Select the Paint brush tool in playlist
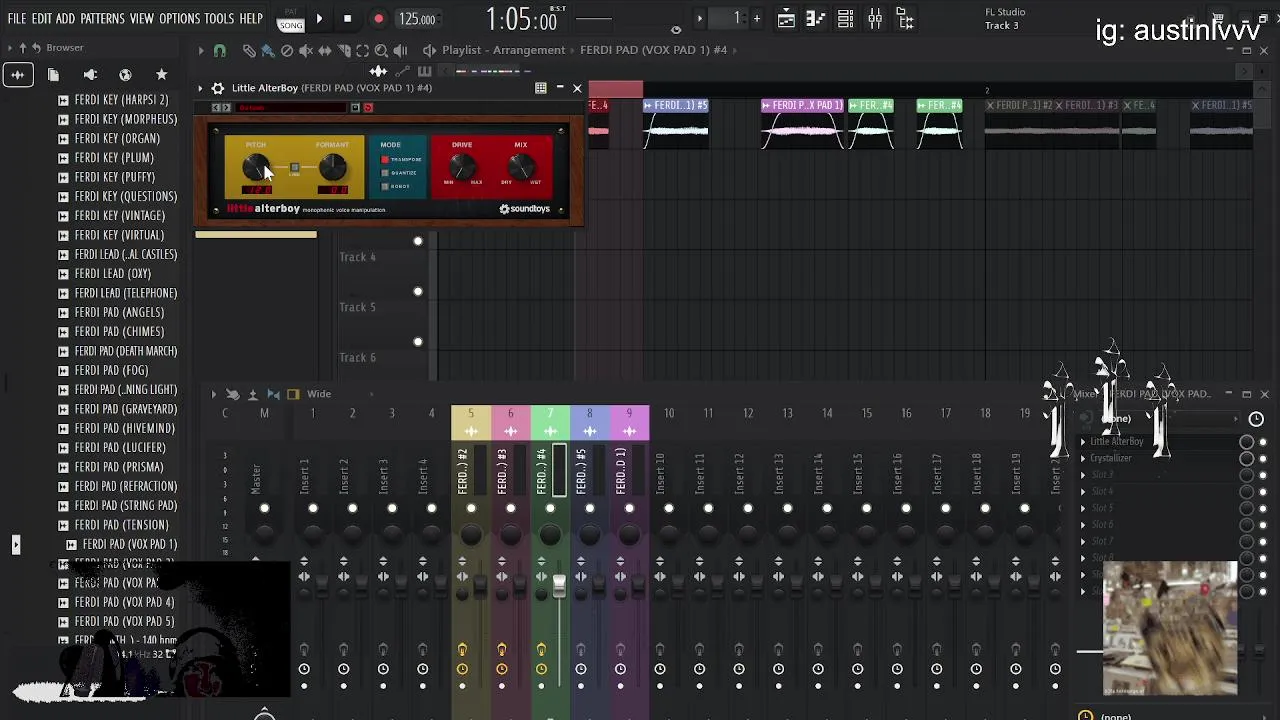1280x720 pixels. click(x=268, y=50)
